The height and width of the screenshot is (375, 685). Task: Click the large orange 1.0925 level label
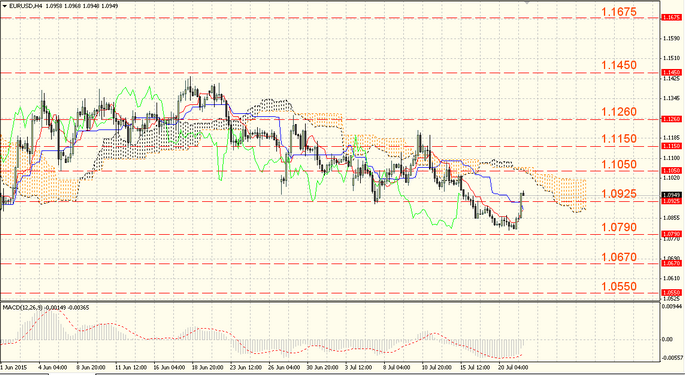tap(619, 194)
